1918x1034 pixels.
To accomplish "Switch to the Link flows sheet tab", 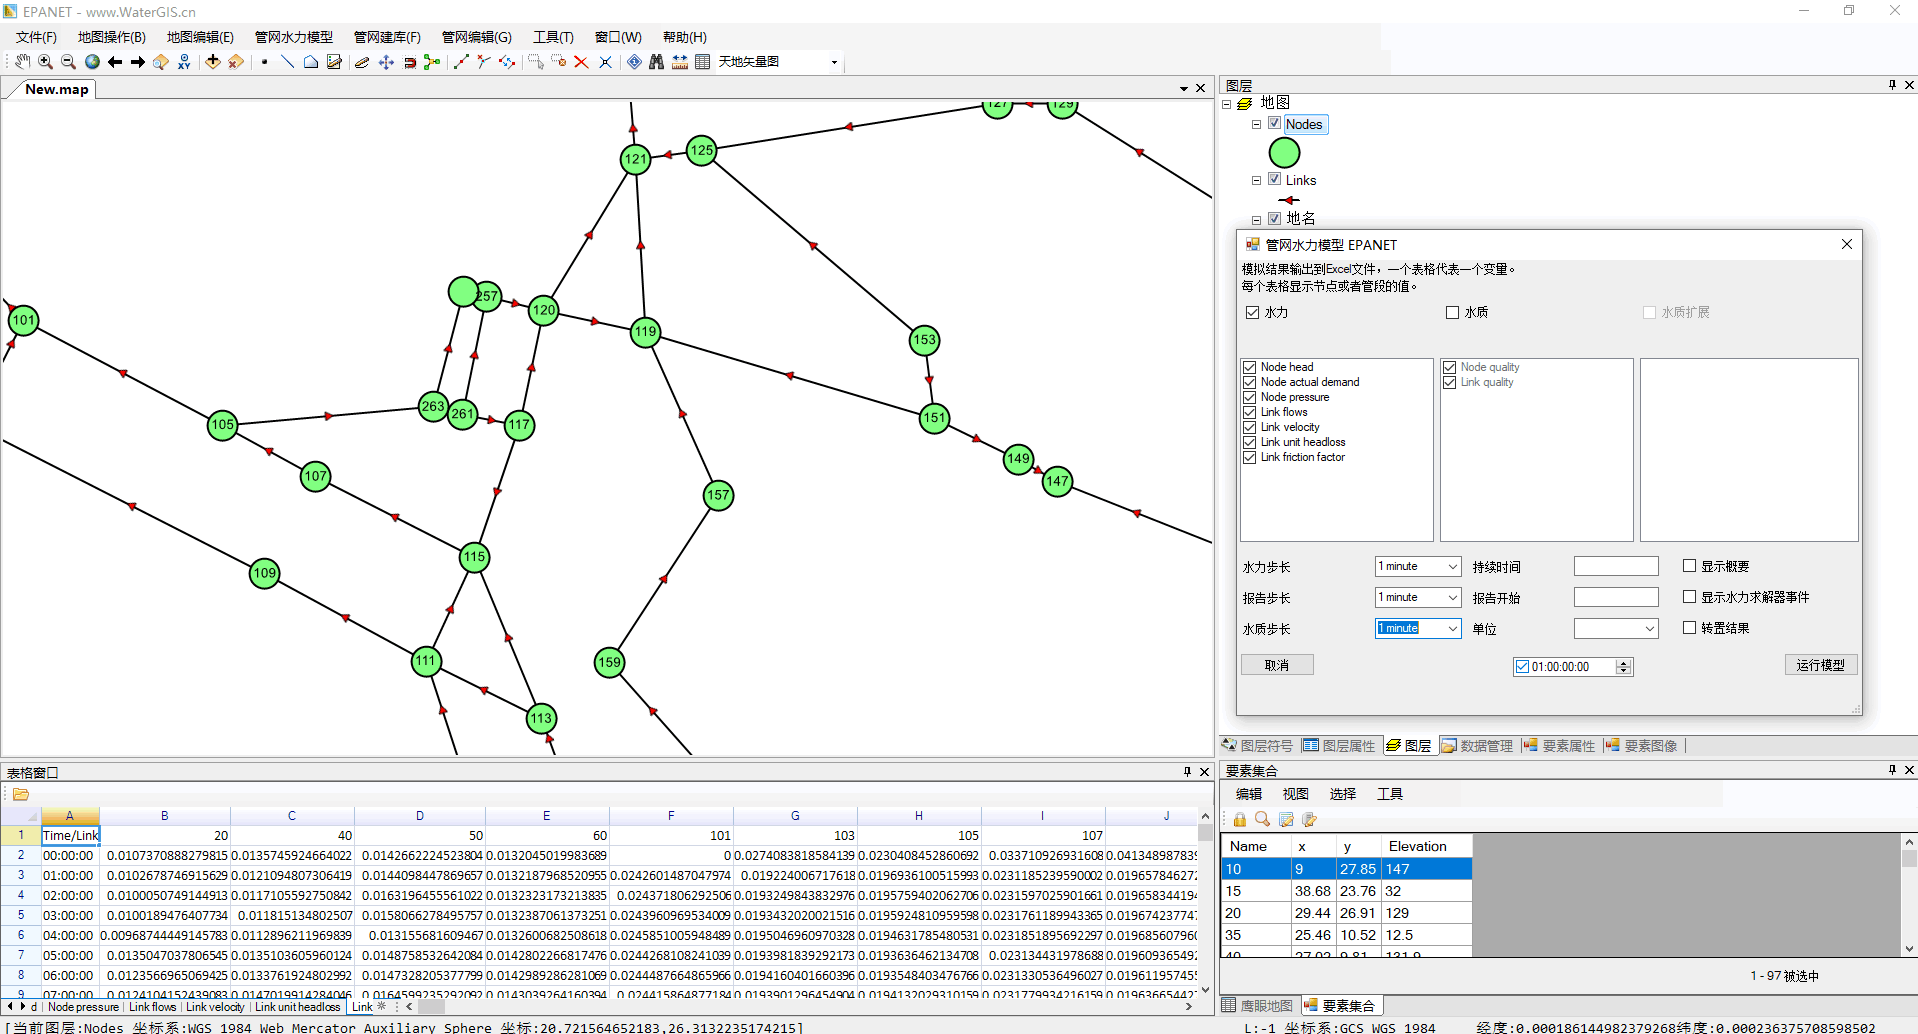I will [152, 1007].
